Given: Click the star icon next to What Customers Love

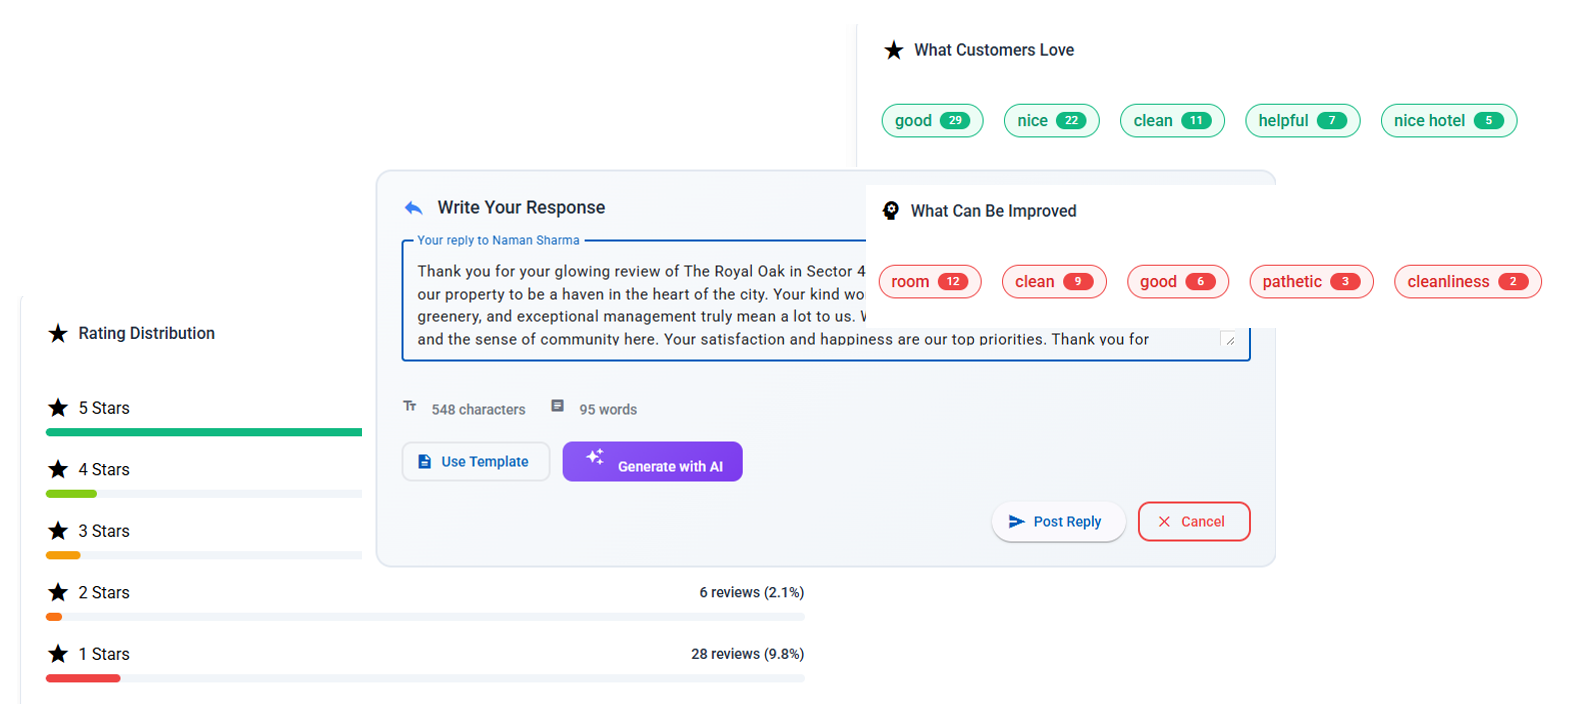Looking at the screenshot, I should [893, 50].
